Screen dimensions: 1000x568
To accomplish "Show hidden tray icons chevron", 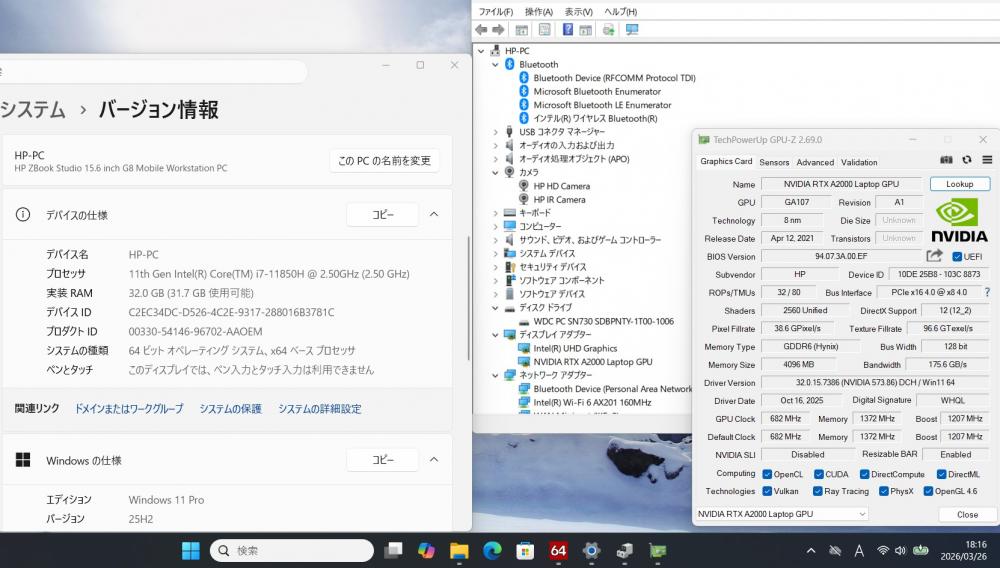I will click(x=811, y=550).
